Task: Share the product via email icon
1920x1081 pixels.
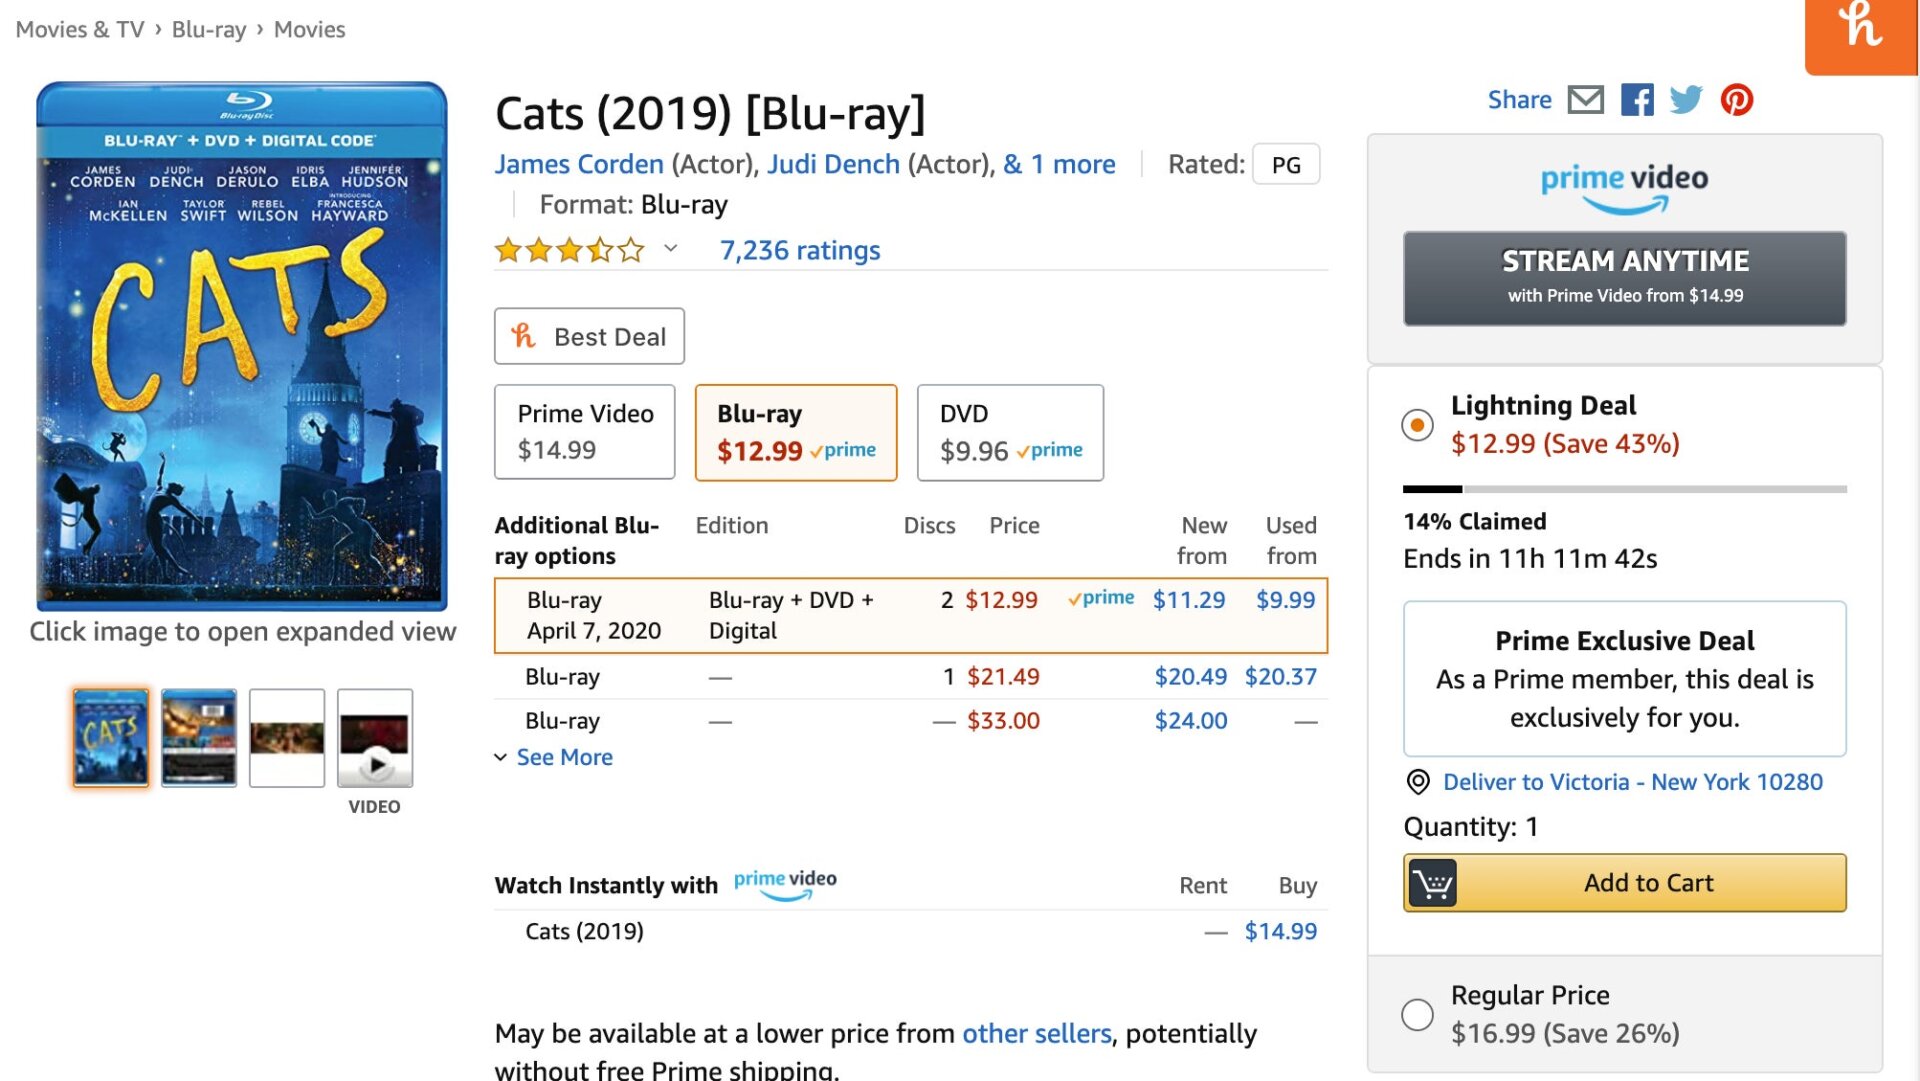Action: pyautogui.click(x=1584, y=100)
